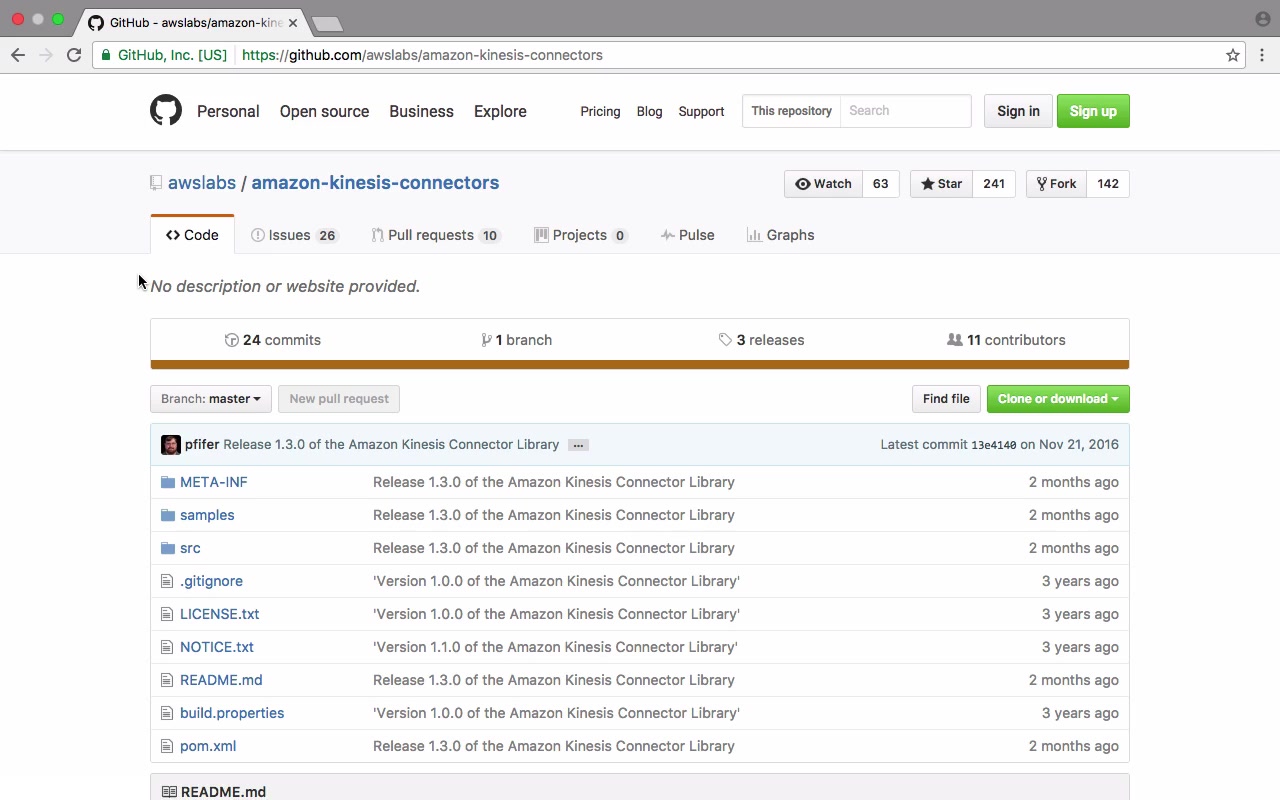
Task: Click pfifer's avatar thumbnail
Action: 171,445
